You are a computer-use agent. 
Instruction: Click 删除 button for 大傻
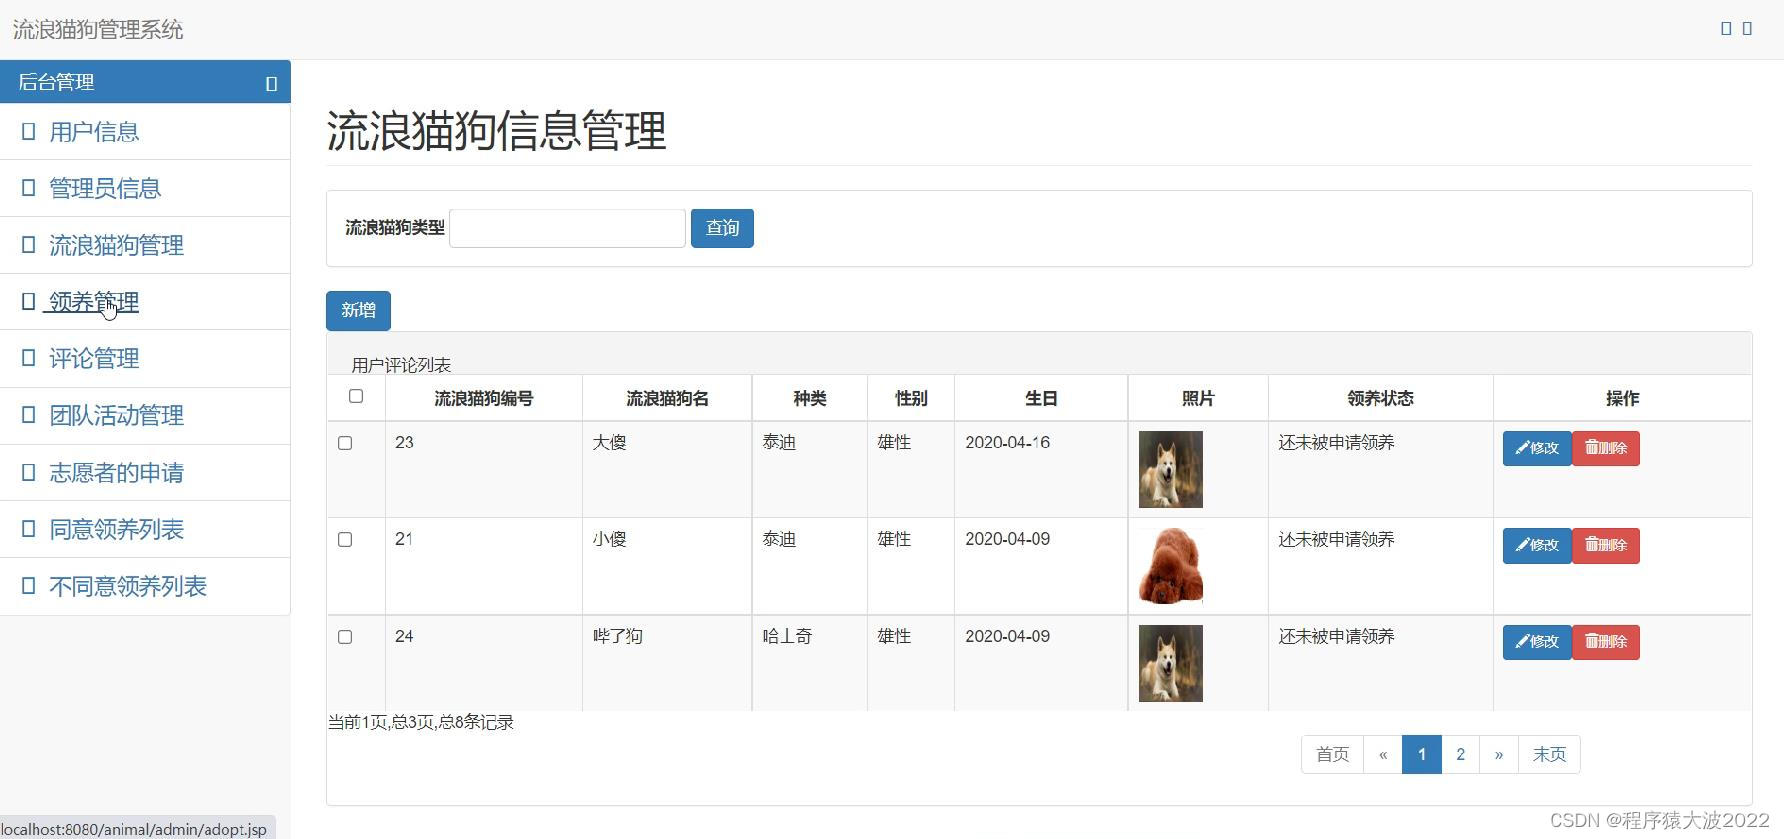(1606, 448)
